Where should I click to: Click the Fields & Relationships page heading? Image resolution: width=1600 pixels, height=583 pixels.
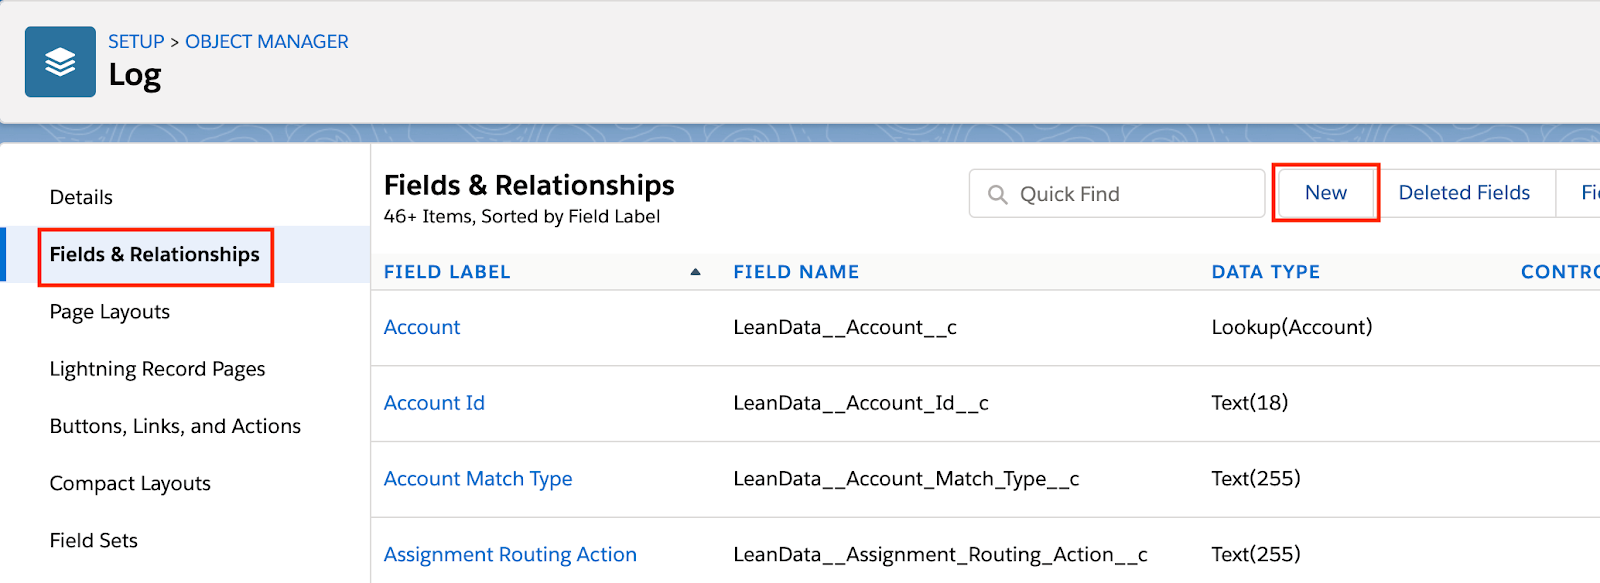(529, 186)
